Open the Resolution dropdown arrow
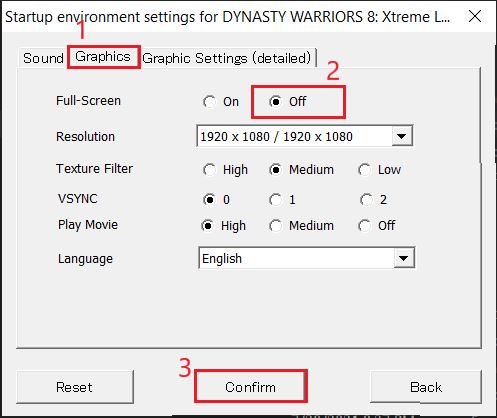The width and height of the screenshot is (497, 418). 402,136
